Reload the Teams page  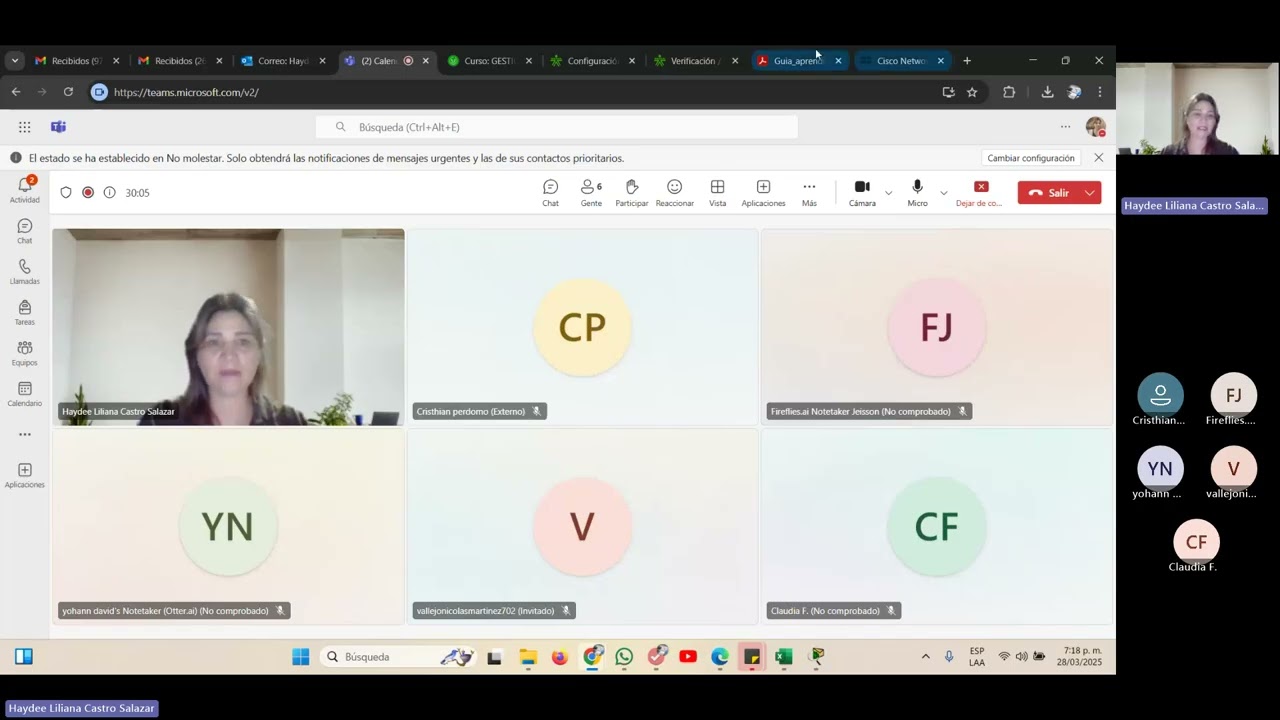[x=68, y=92]
